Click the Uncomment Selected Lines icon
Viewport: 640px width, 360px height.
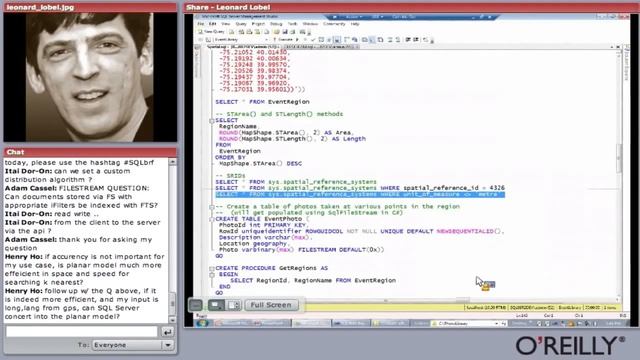[398, 40]
